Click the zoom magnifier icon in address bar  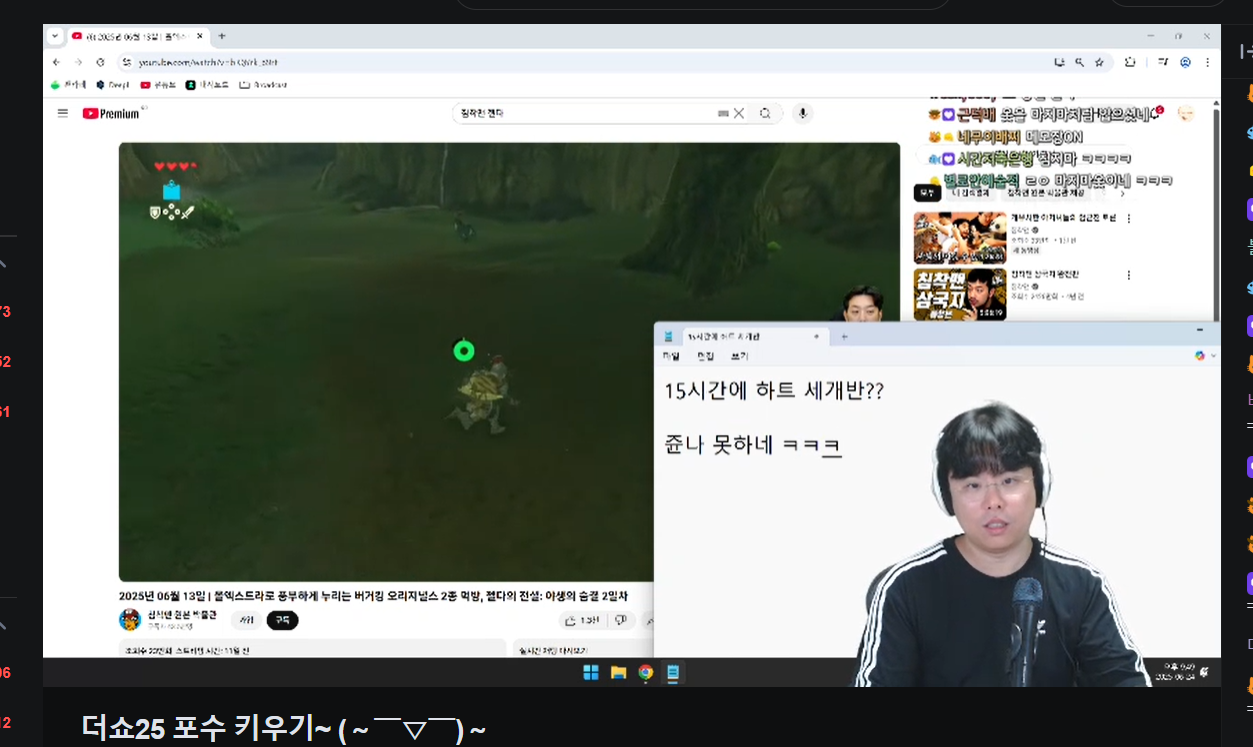tap(1079, 62)
